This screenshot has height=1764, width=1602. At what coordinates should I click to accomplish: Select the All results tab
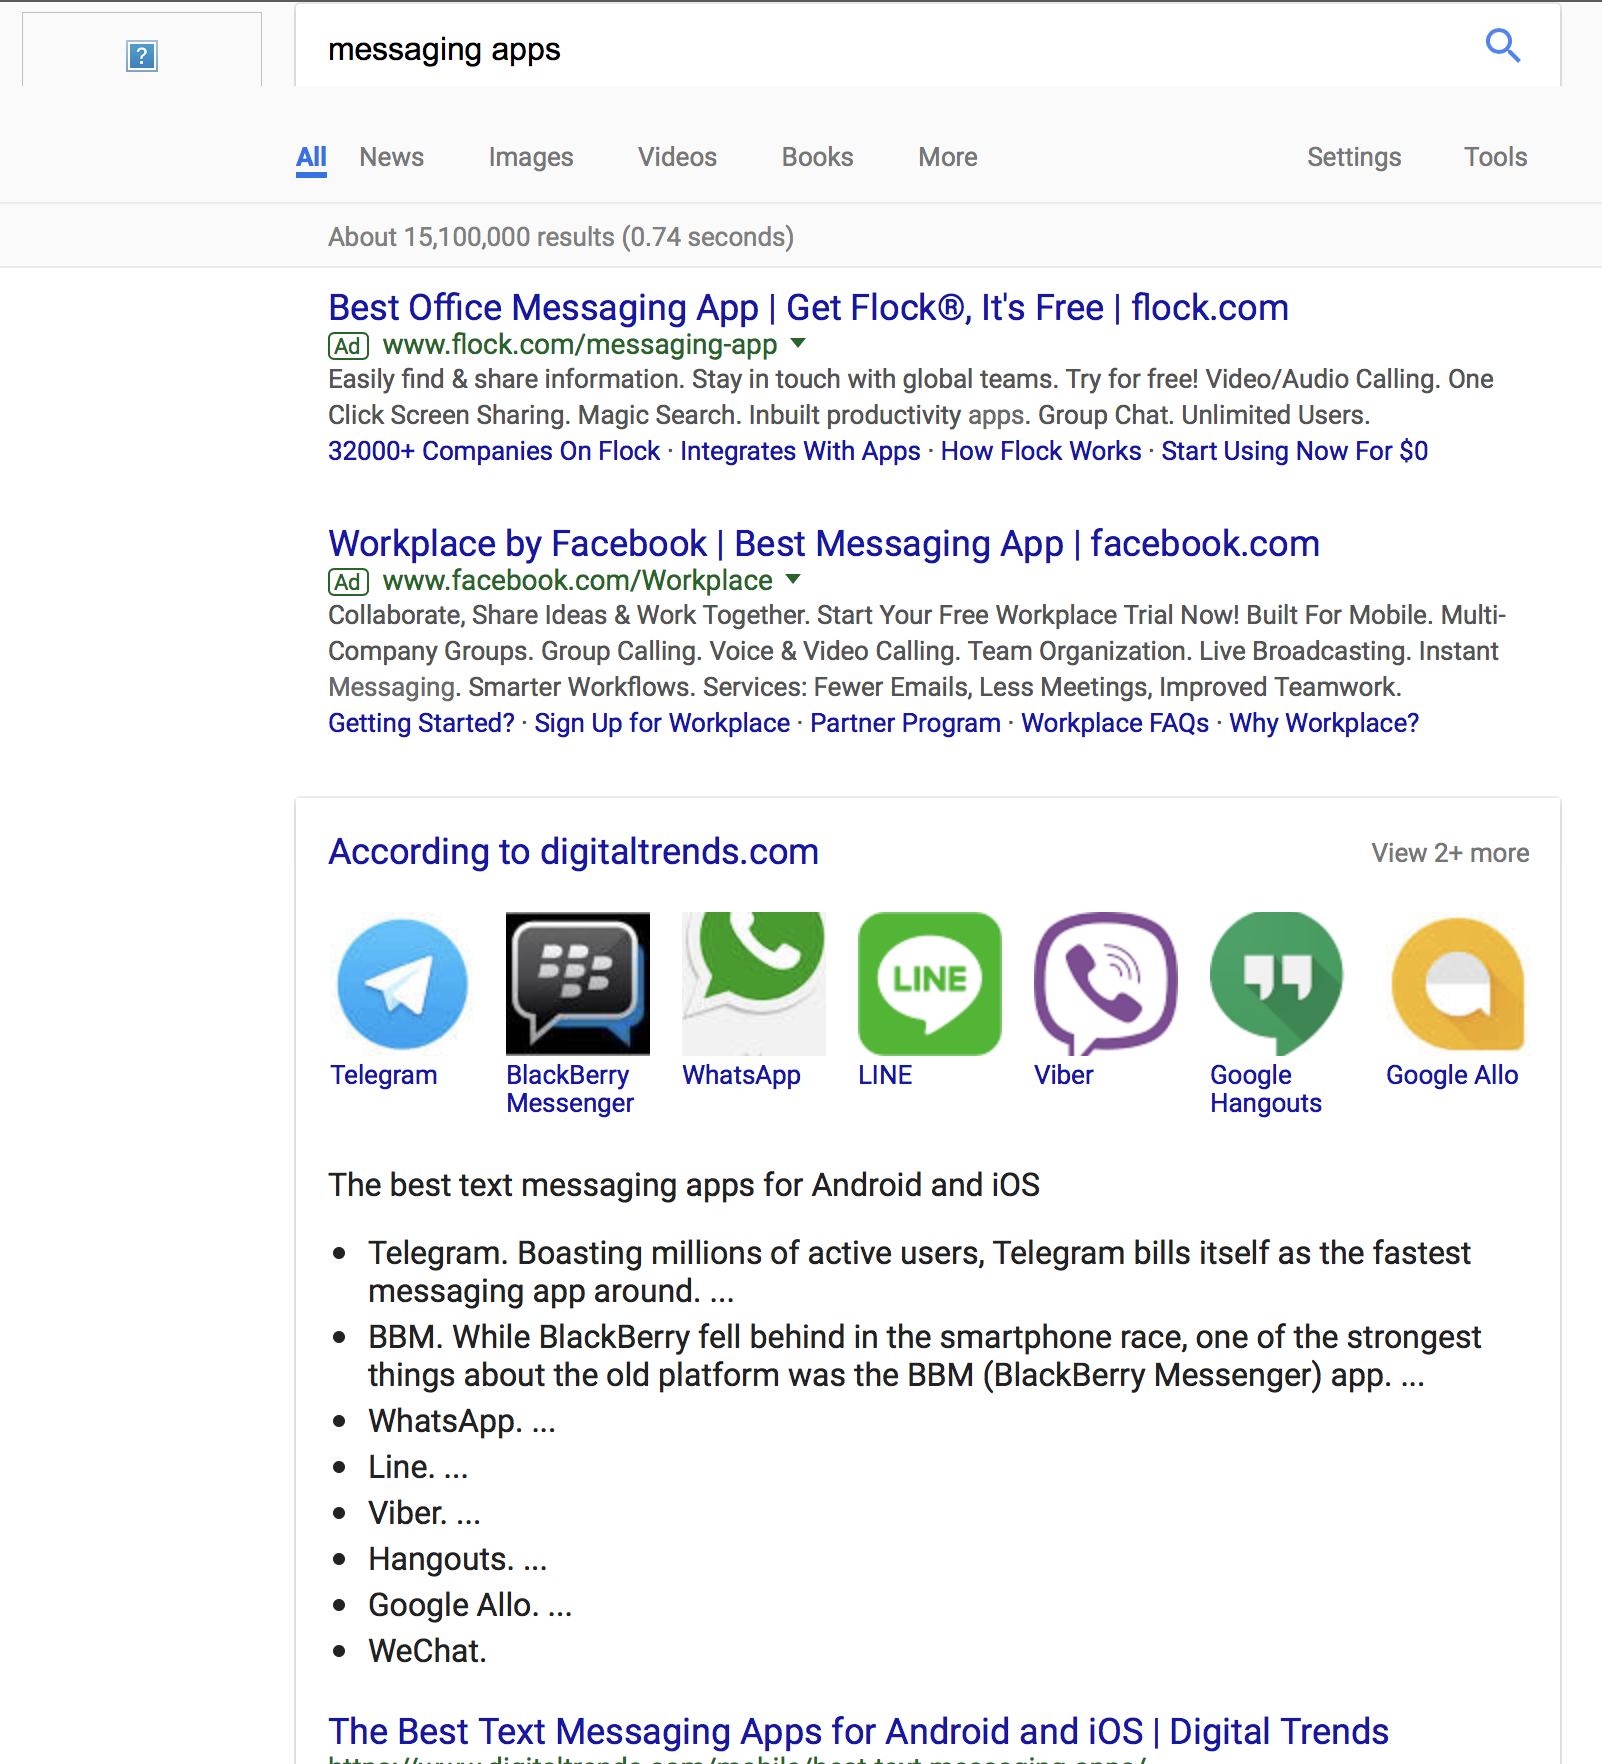point(311,157)
